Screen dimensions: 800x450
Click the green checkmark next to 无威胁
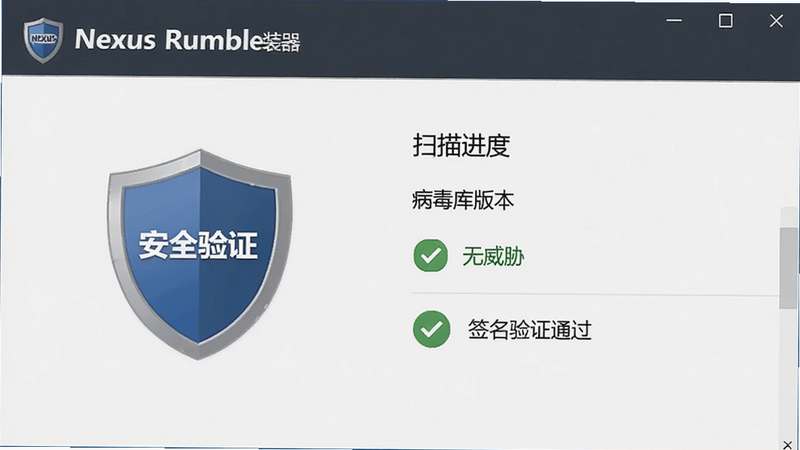[431, 256]
